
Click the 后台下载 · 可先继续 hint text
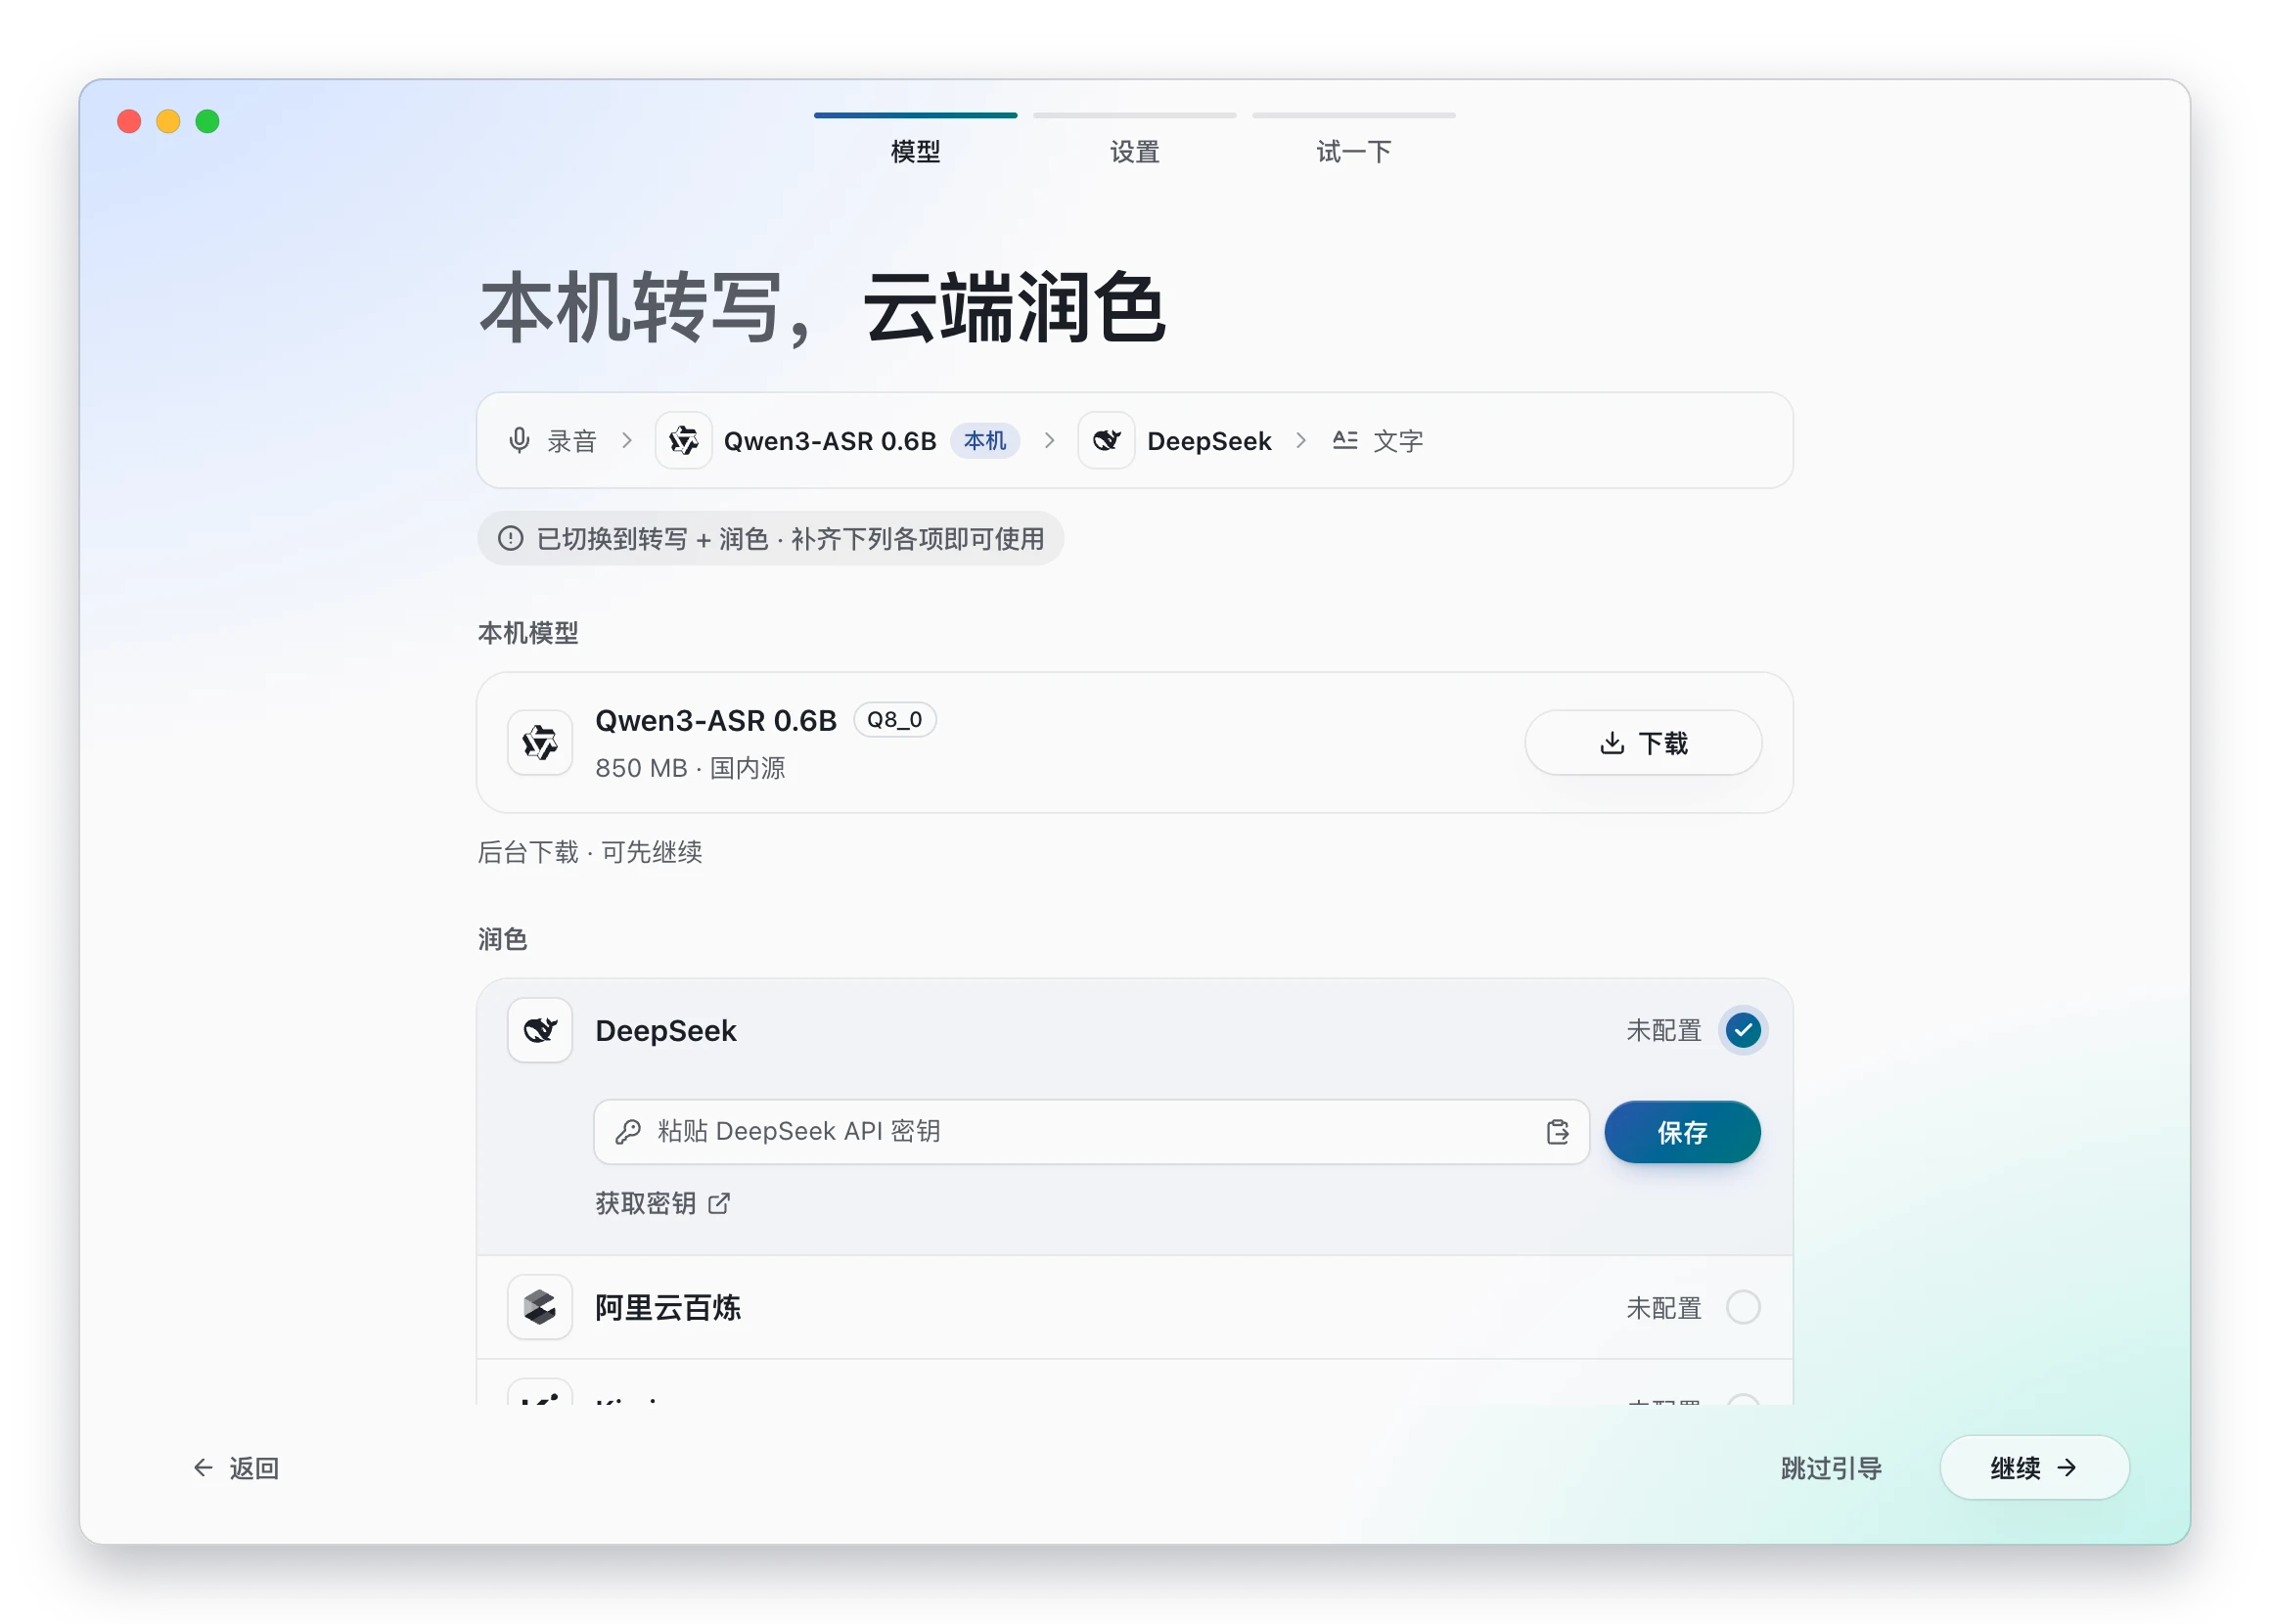590,852
